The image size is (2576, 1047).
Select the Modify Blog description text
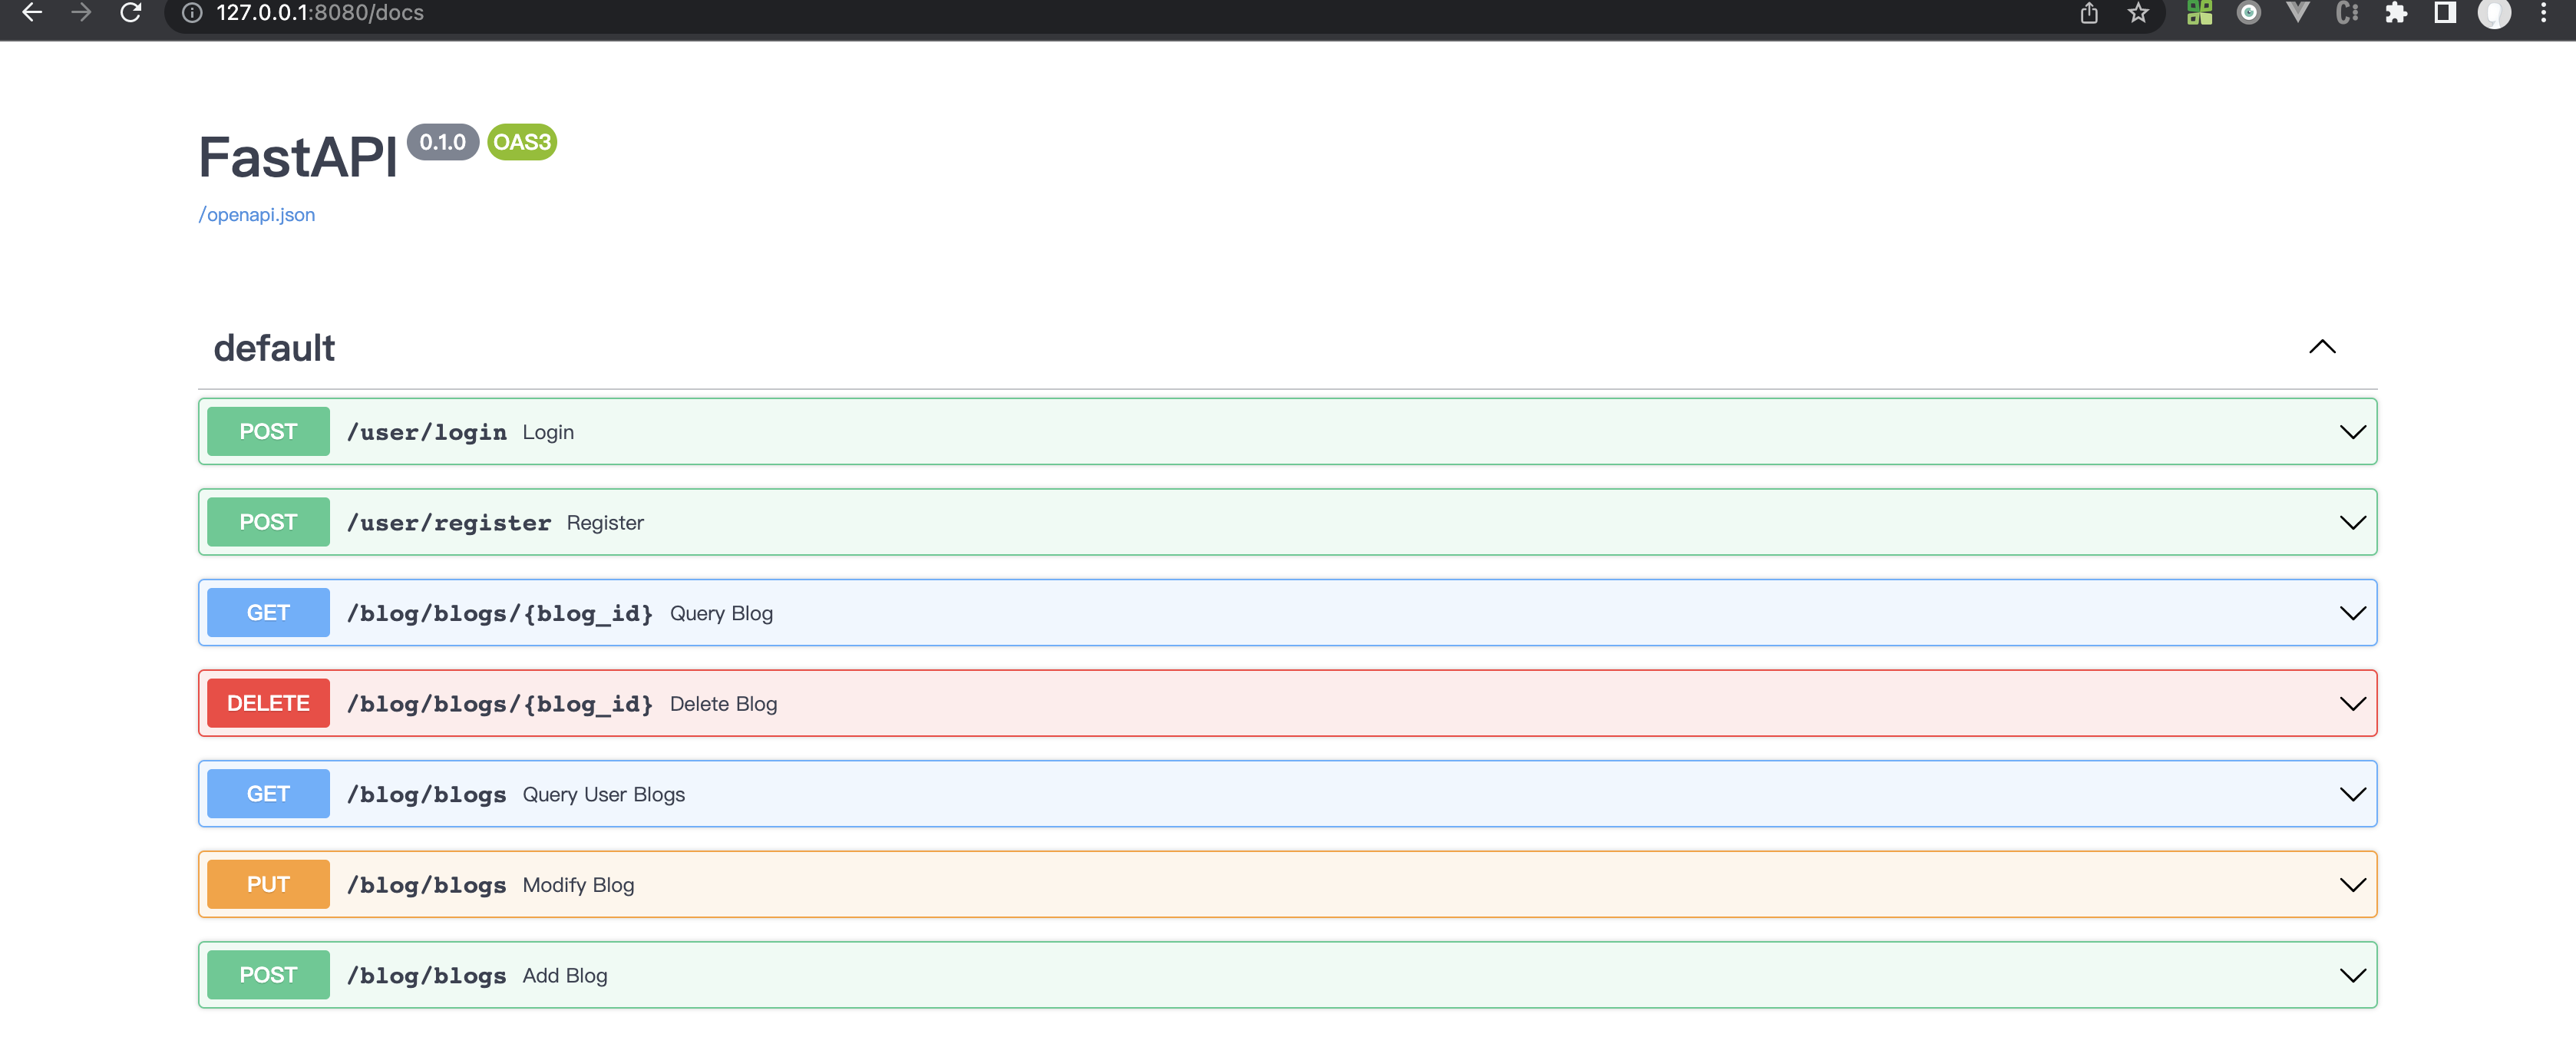(x=578, y=885)
